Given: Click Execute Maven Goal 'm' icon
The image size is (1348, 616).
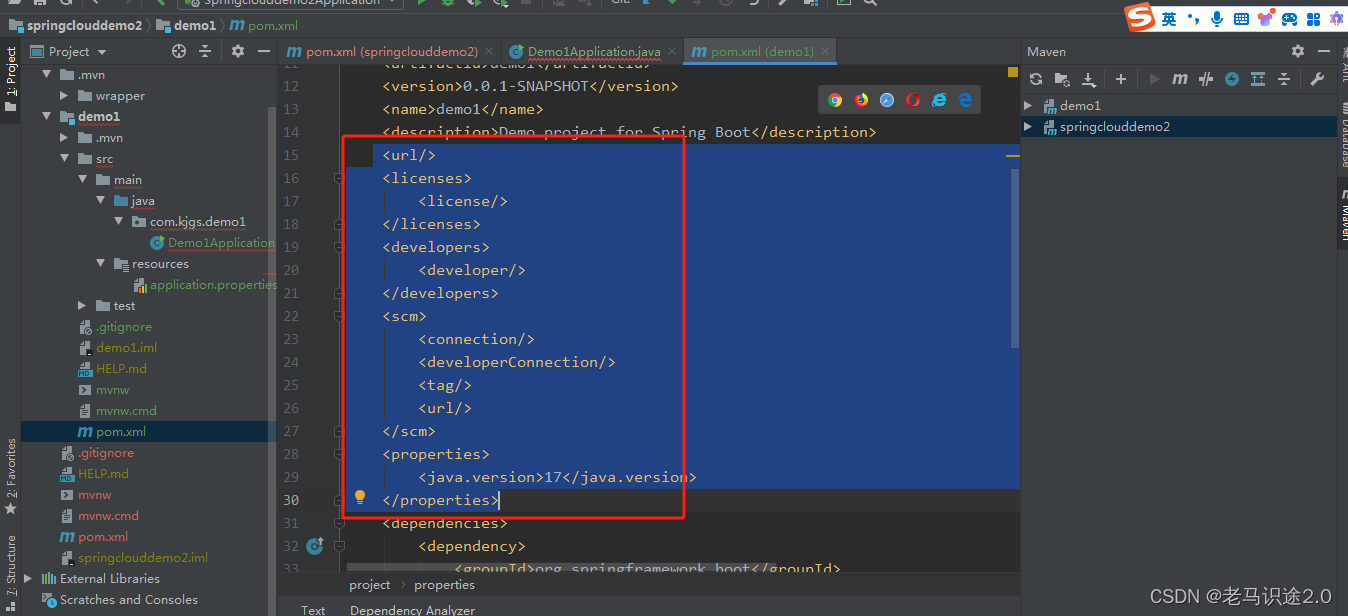Looking at the screenshot, I should 1180,79.
